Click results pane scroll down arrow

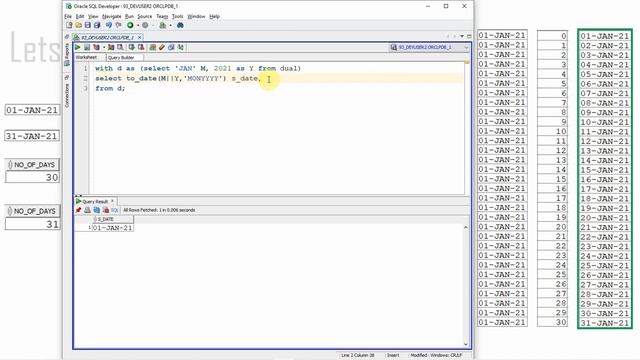tap(466, 344)
